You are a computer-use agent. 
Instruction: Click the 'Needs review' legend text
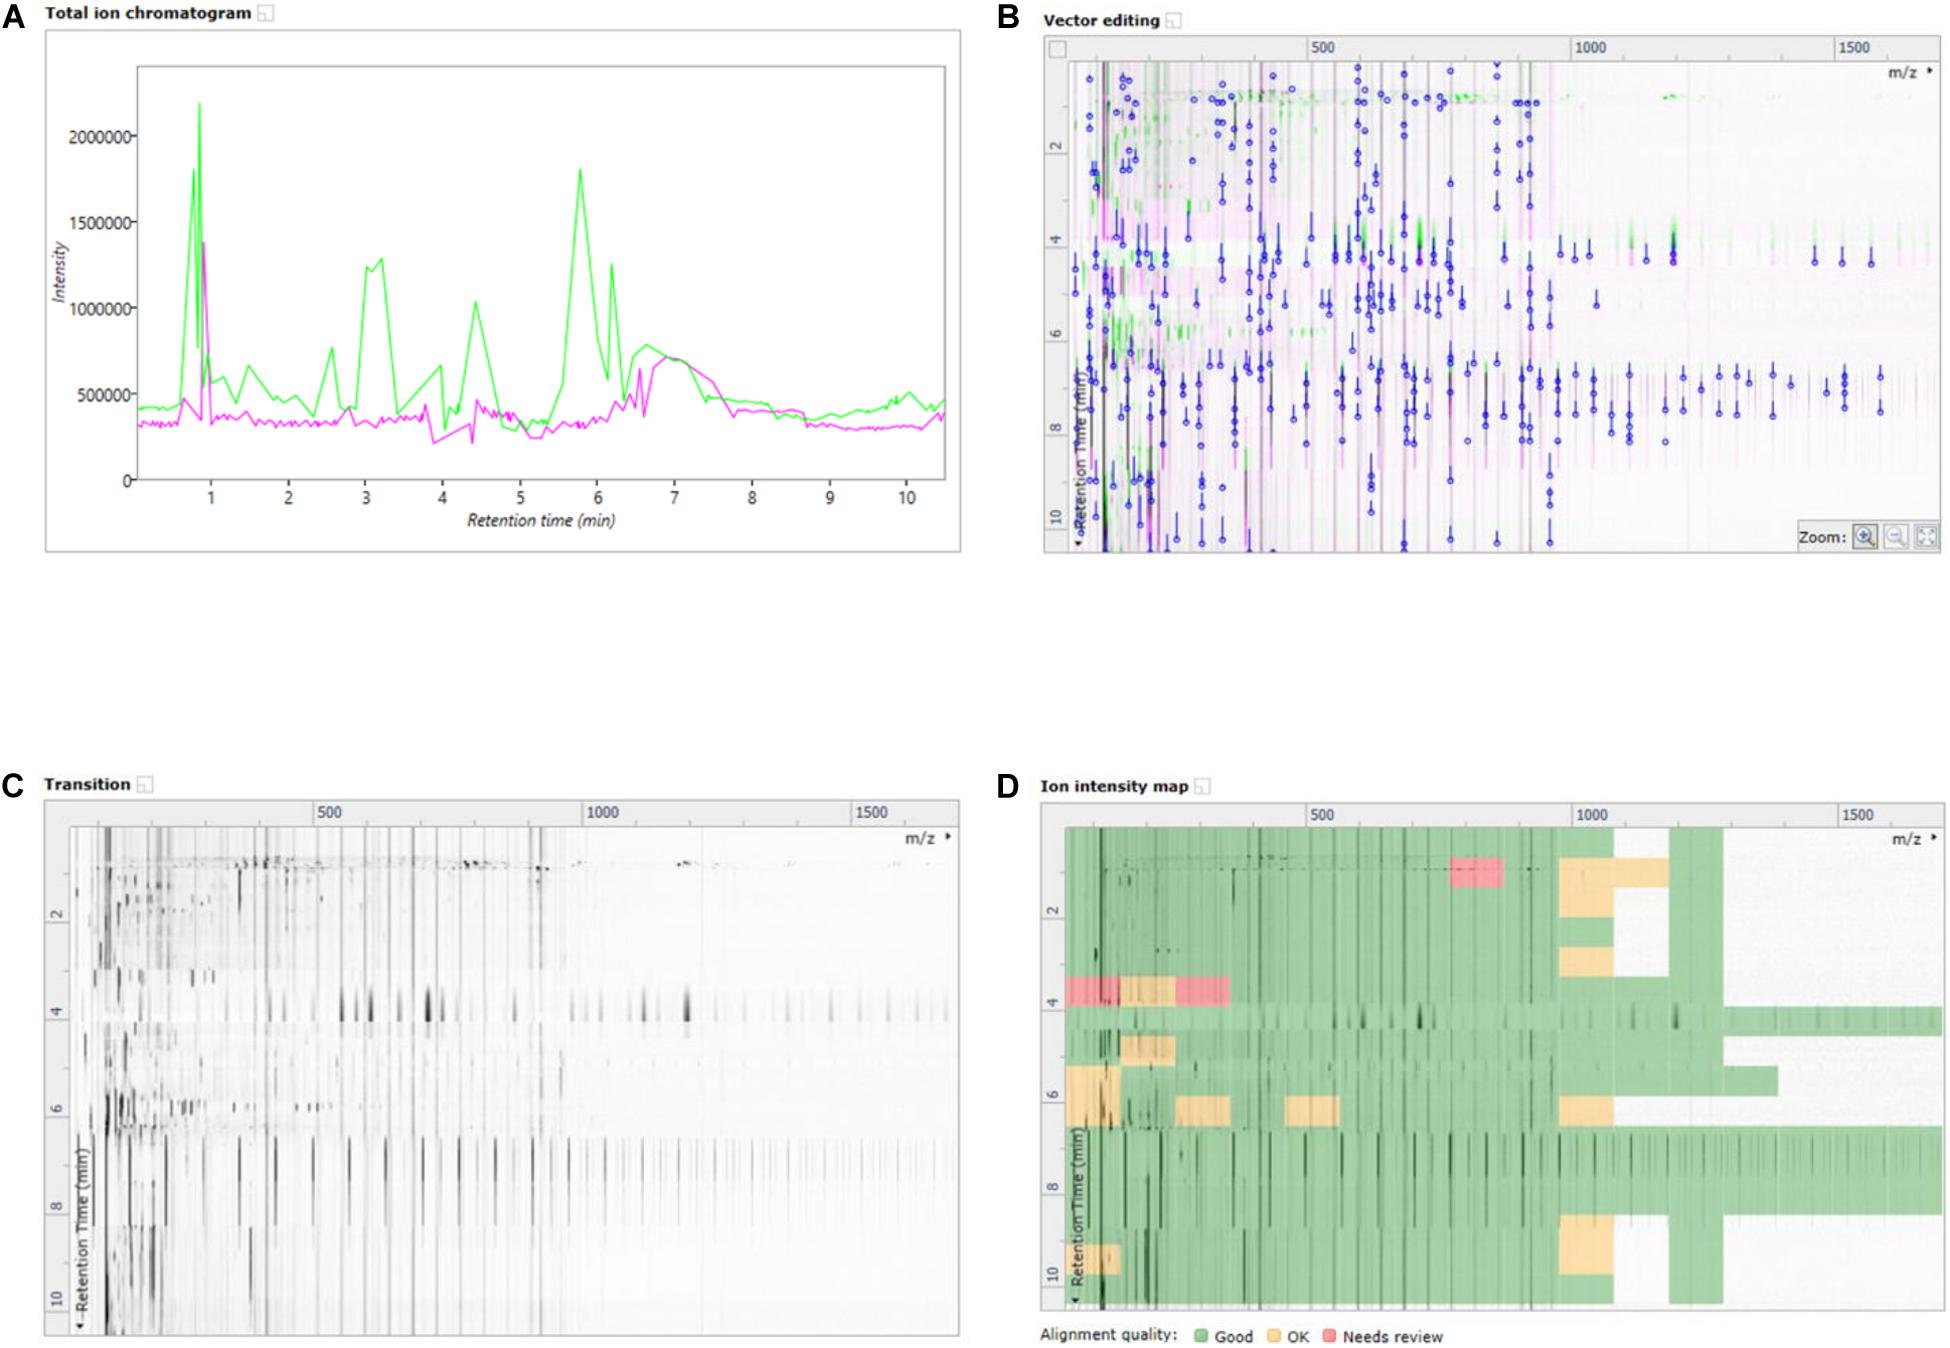pos(1393,1336)
